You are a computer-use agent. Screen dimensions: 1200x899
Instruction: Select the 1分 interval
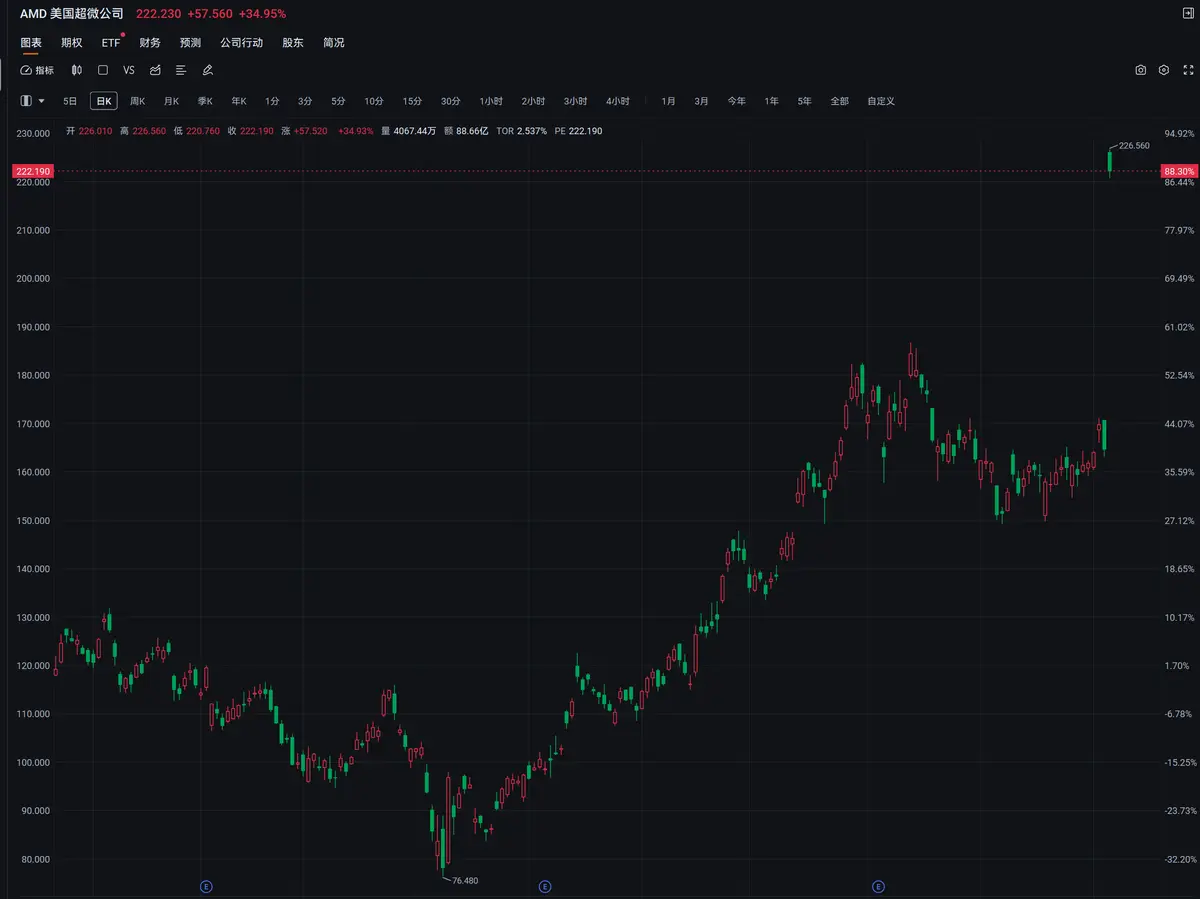point(272,101)
